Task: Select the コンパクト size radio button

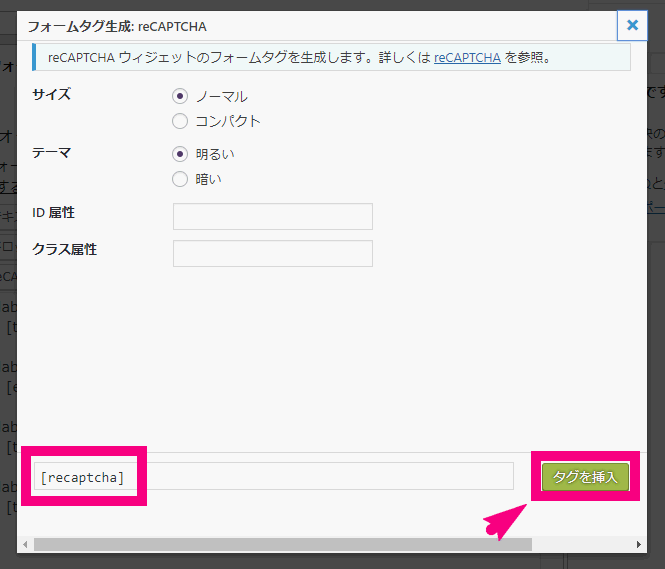Action: click(x=180, y=121)
